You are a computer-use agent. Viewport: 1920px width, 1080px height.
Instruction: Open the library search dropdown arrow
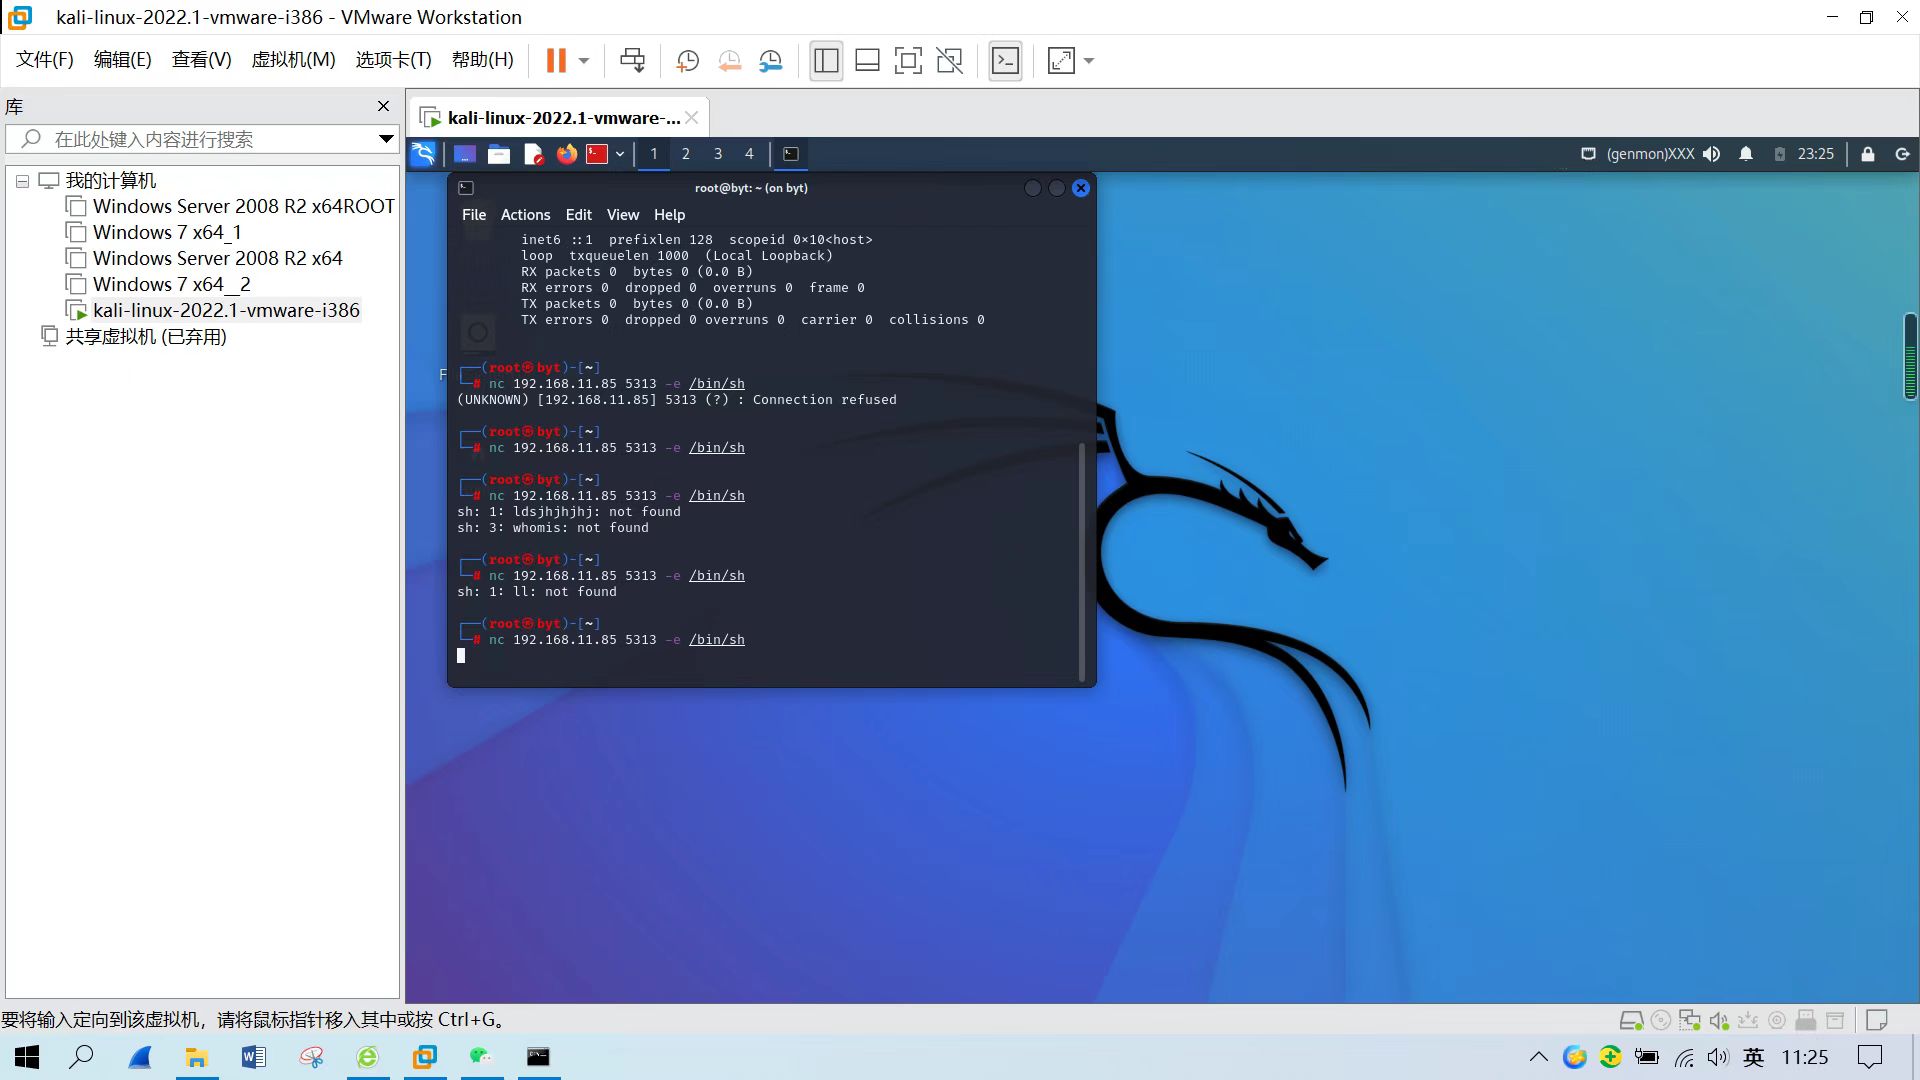[386, 139]
